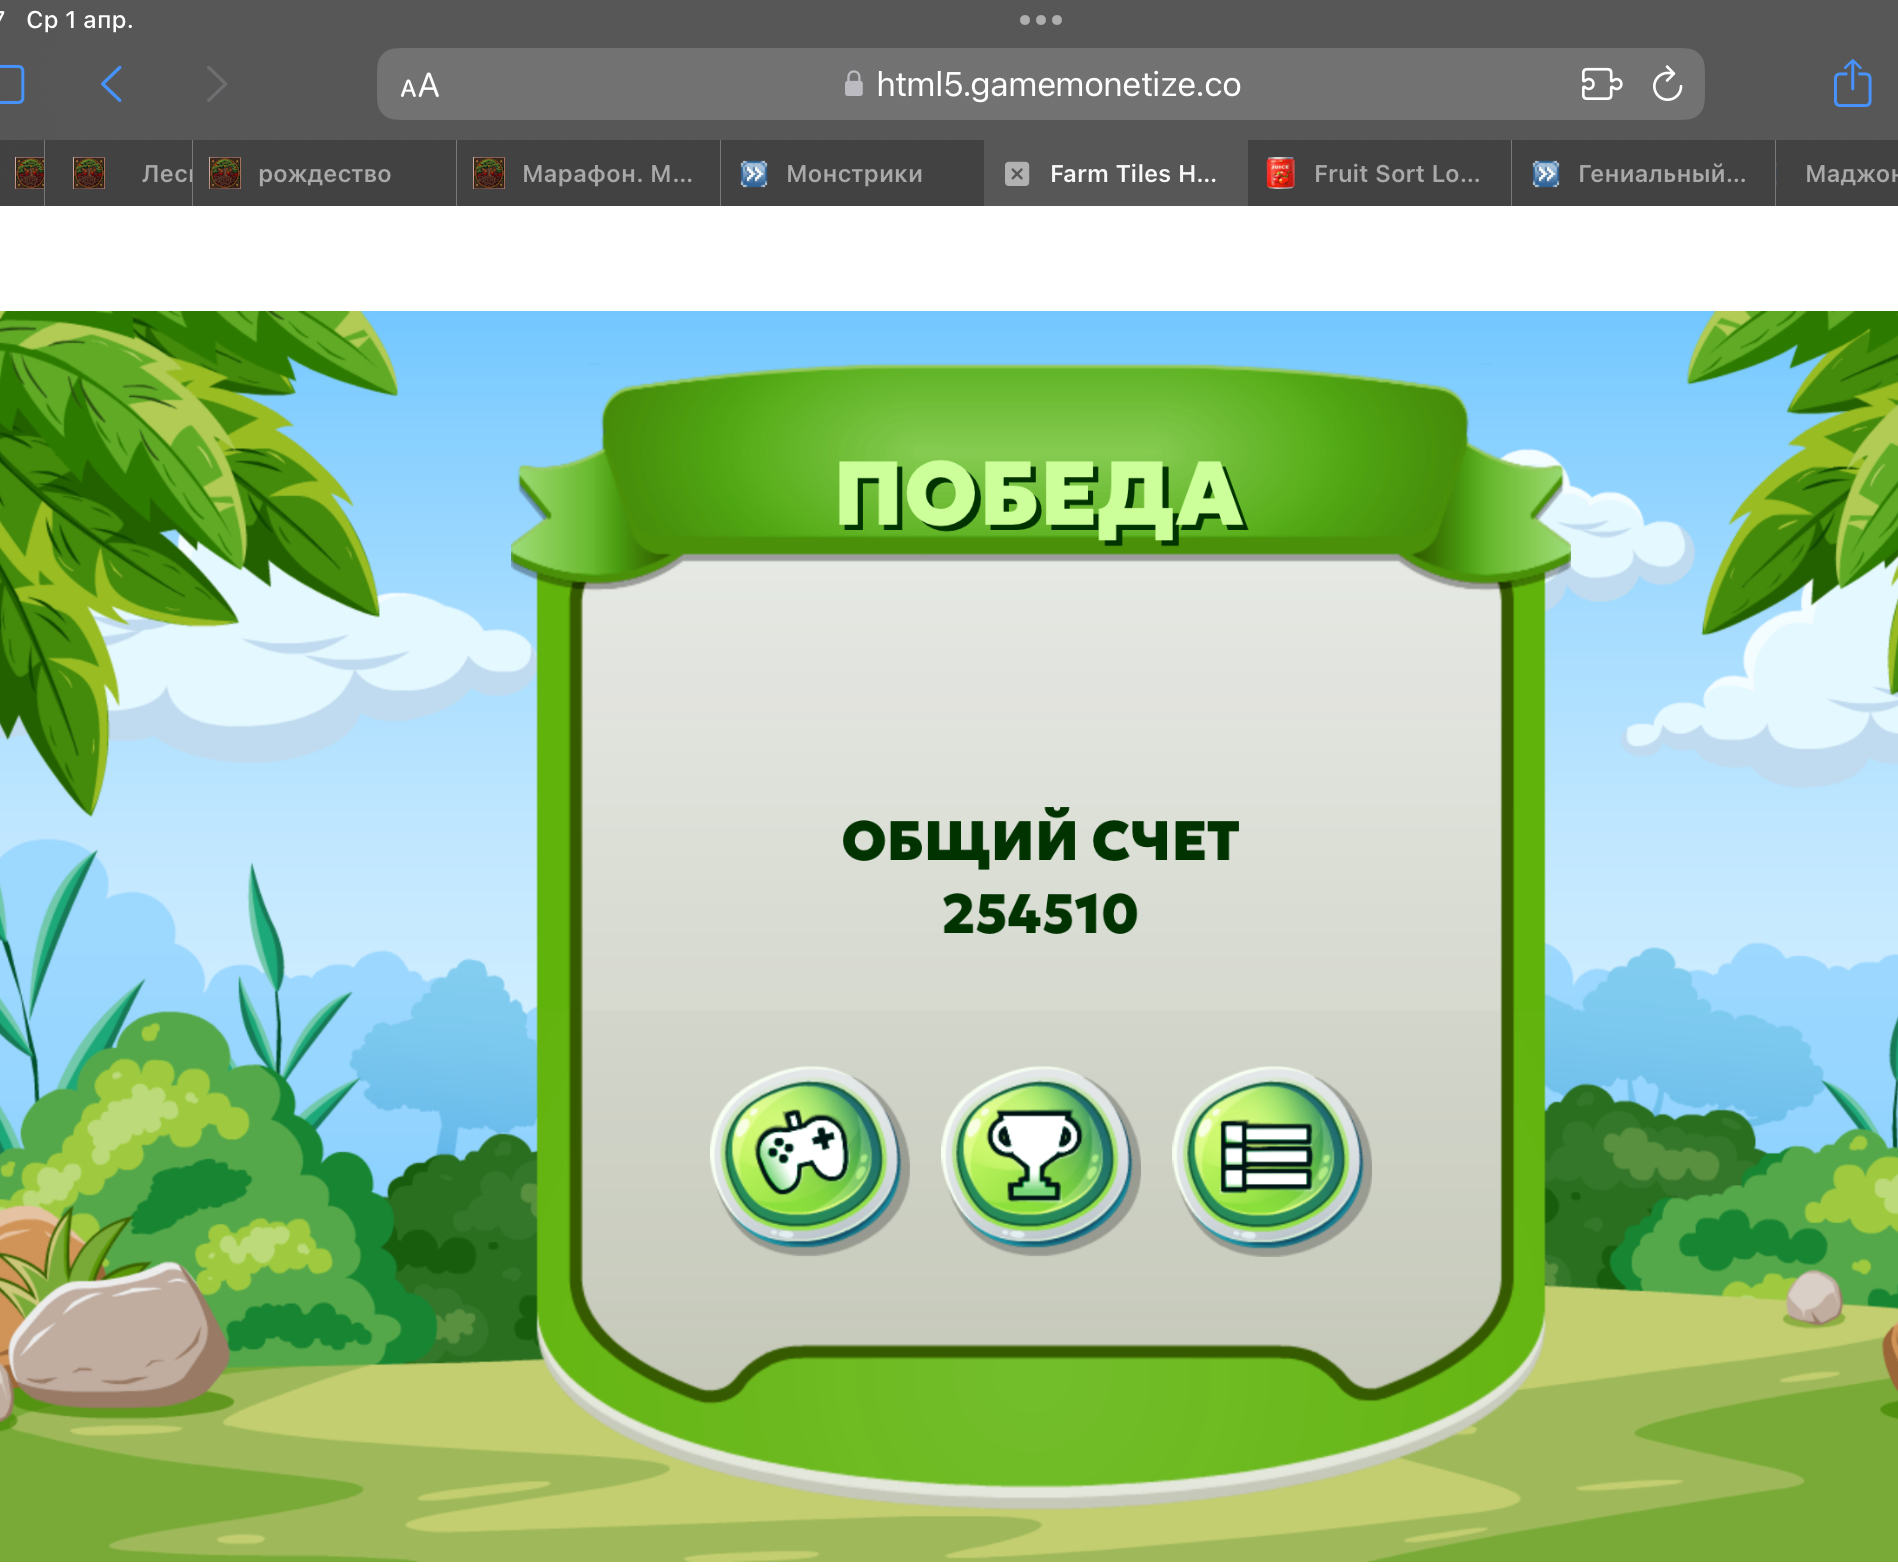
Task: Switch to the рождество tab
Action: pos(325,174)
